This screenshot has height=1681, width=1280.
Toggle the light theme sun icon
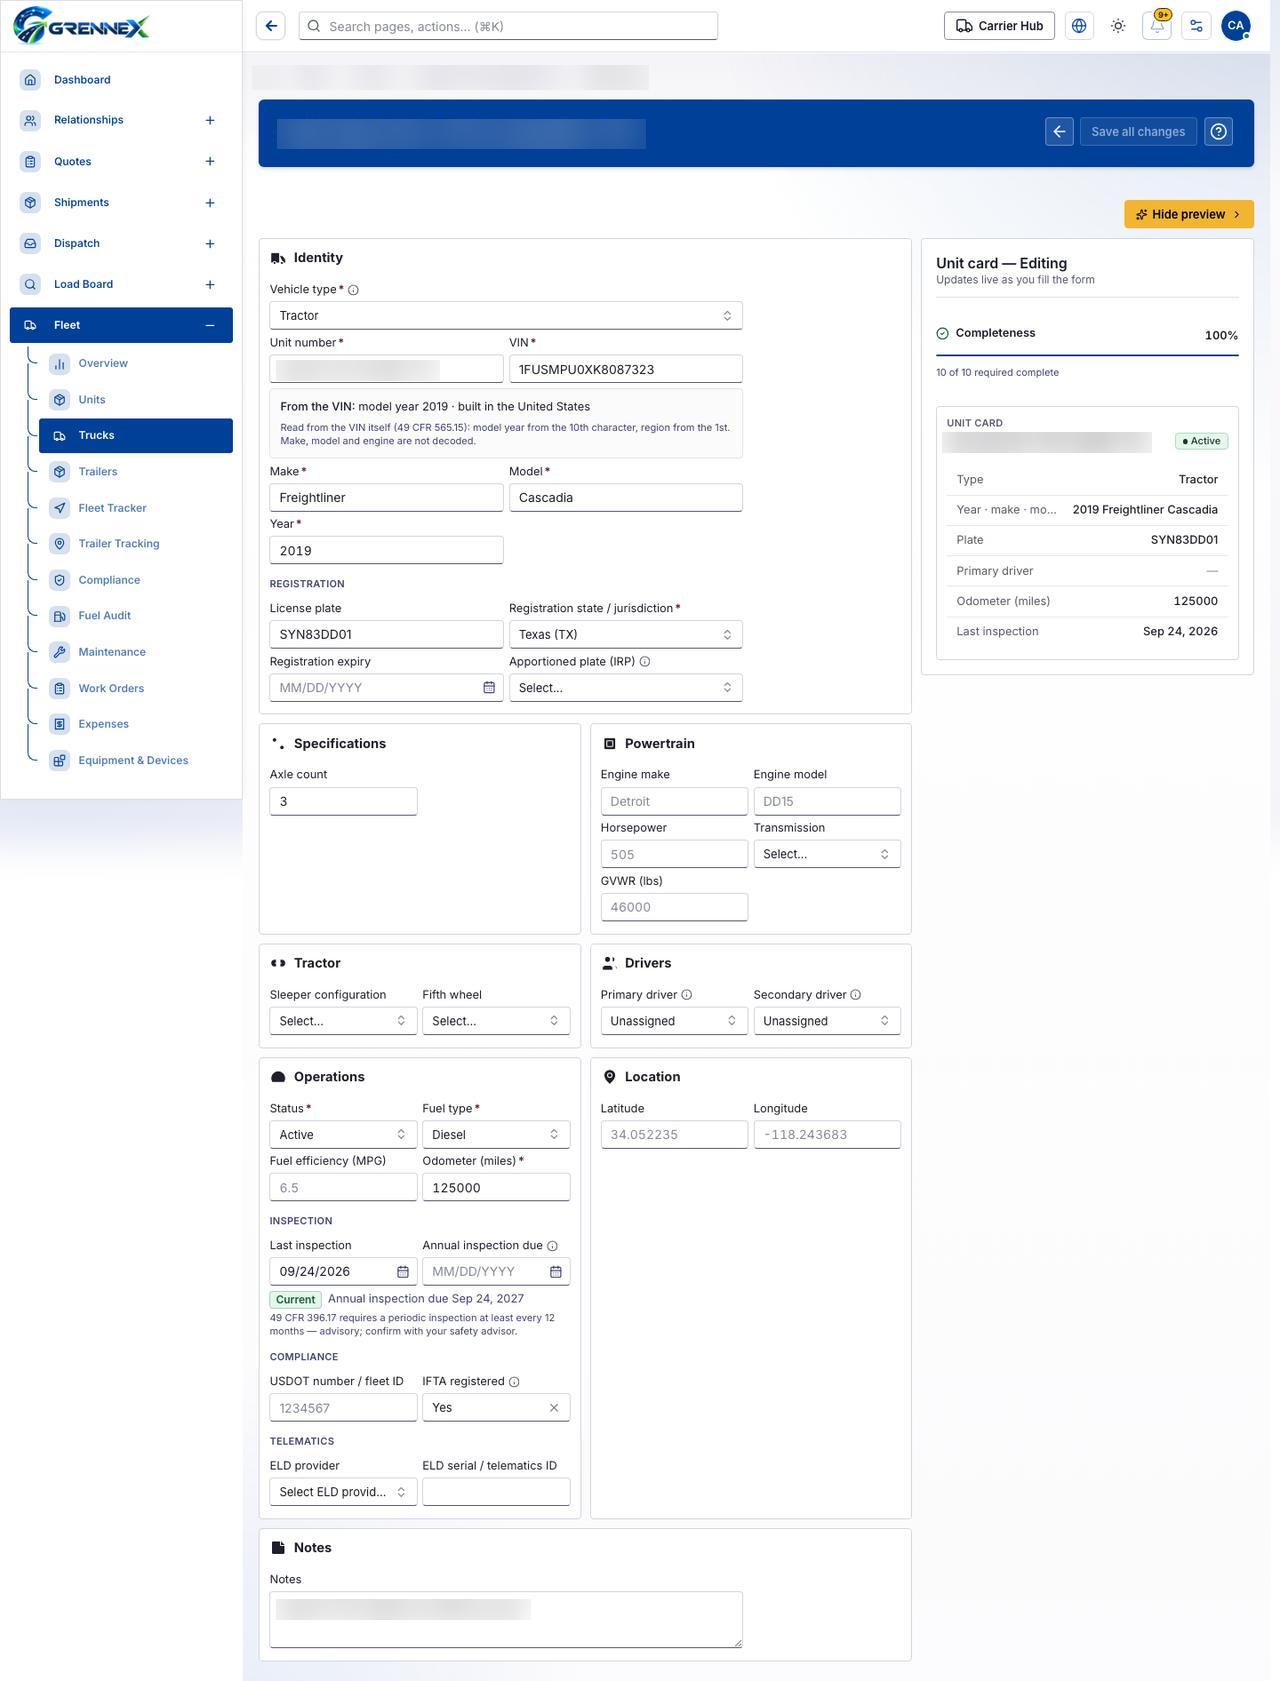click(1118, 26)
